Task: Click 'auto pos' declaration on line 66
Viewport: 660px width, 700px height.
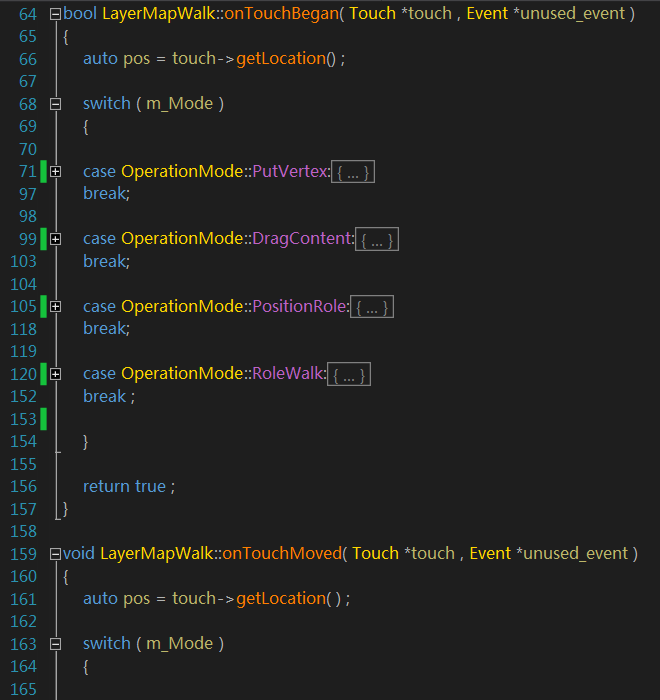Action: tap(117, 59)
